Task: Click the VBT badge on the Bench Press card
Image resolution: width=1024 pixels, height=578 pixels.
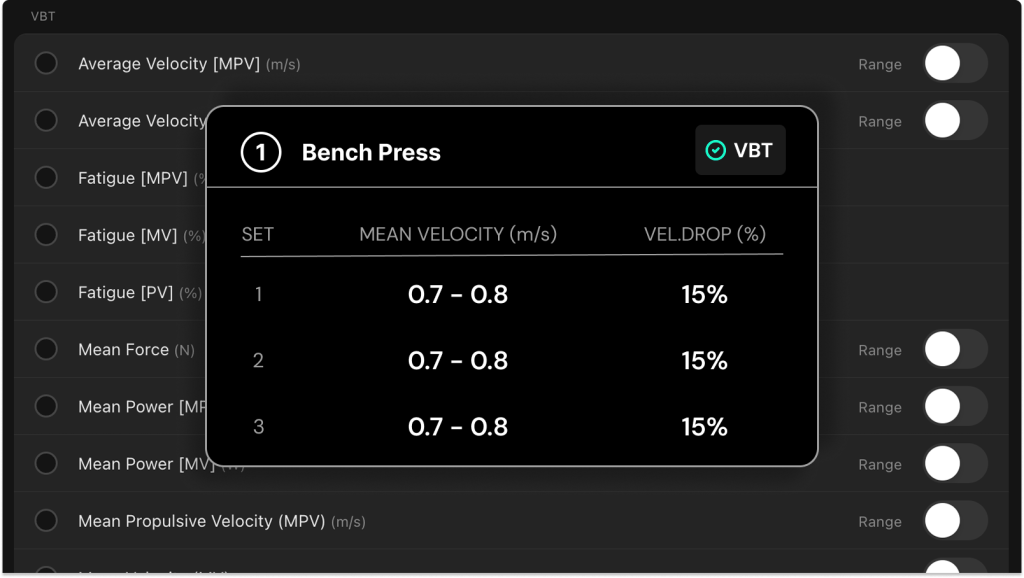Action: (740, 150)
